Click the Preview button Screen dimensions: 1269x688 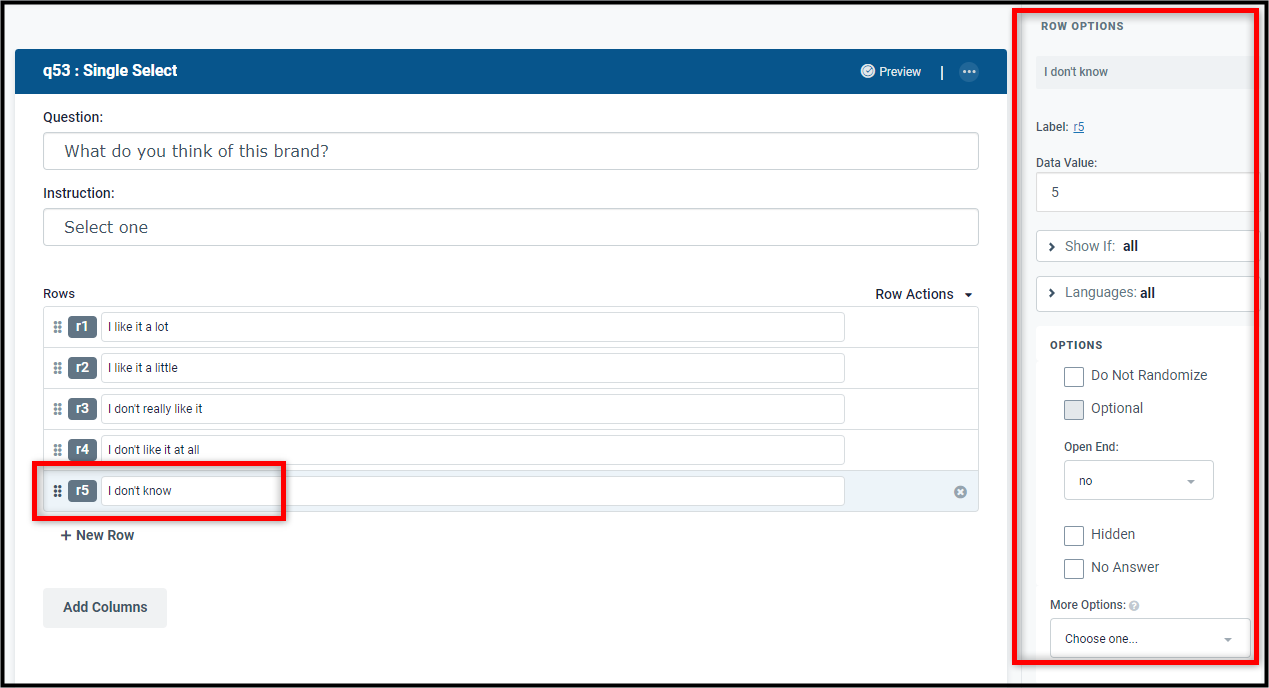(x=891, y=72)
